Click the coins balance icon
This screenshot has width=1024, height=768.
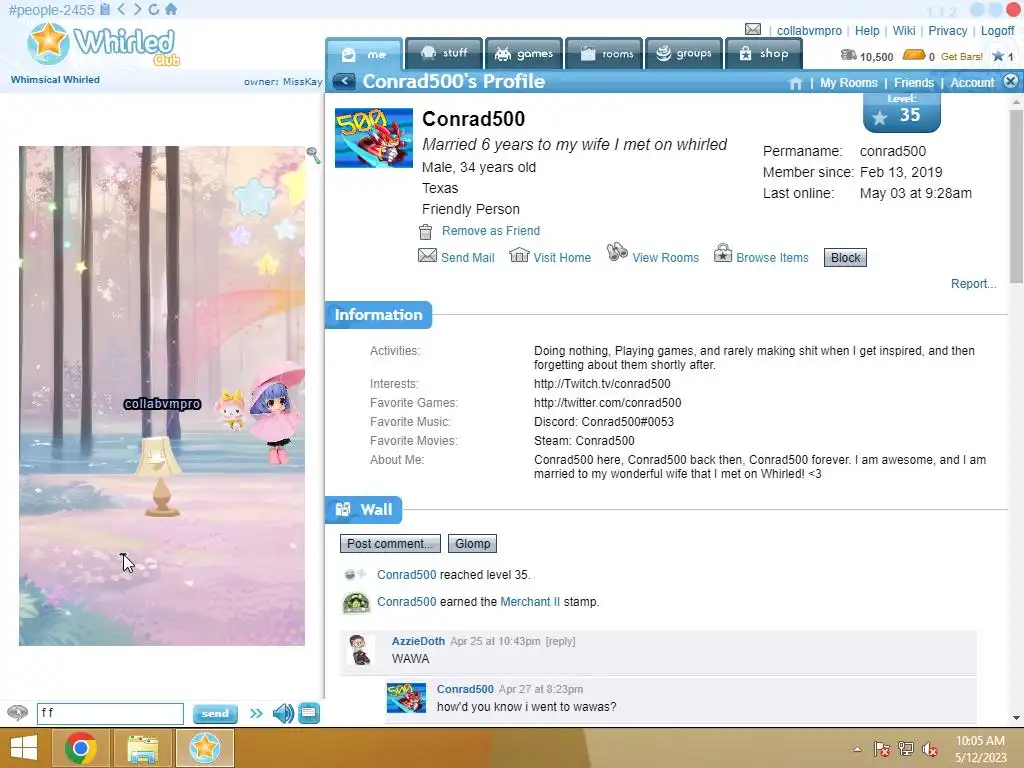848,56
